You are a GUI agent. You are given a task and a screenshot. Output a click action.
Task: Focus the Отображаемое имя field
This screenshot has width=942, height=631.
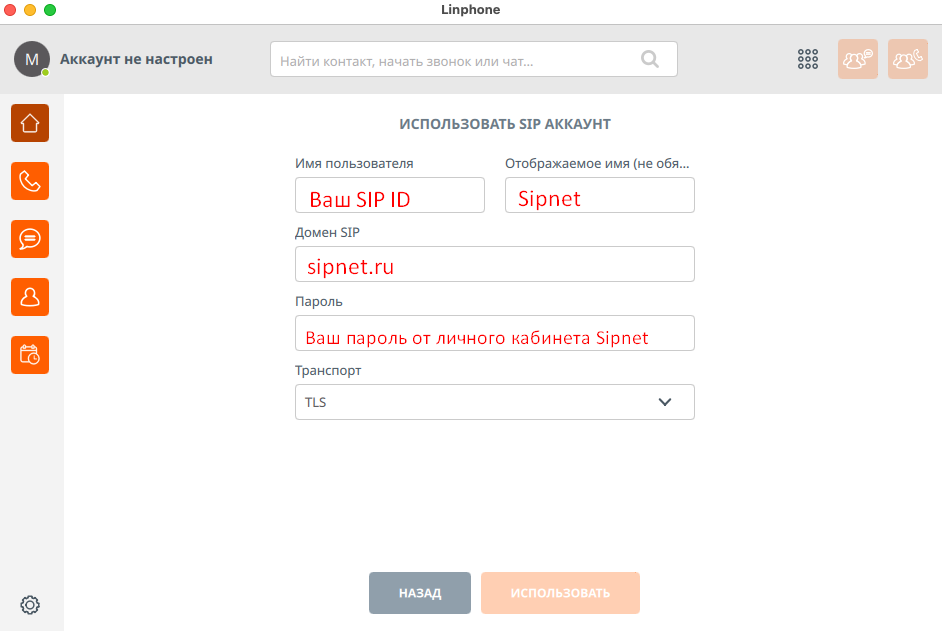coord(600,196)
